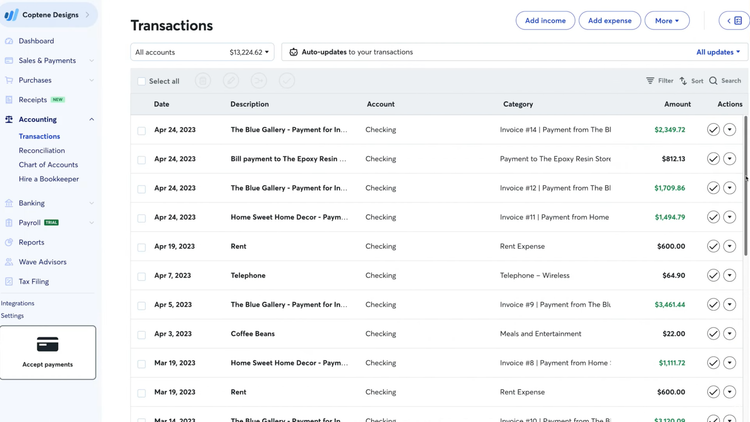Click the Tax Filing icon
The height and width of the screenshot is (422, 750).
(9, 282)
